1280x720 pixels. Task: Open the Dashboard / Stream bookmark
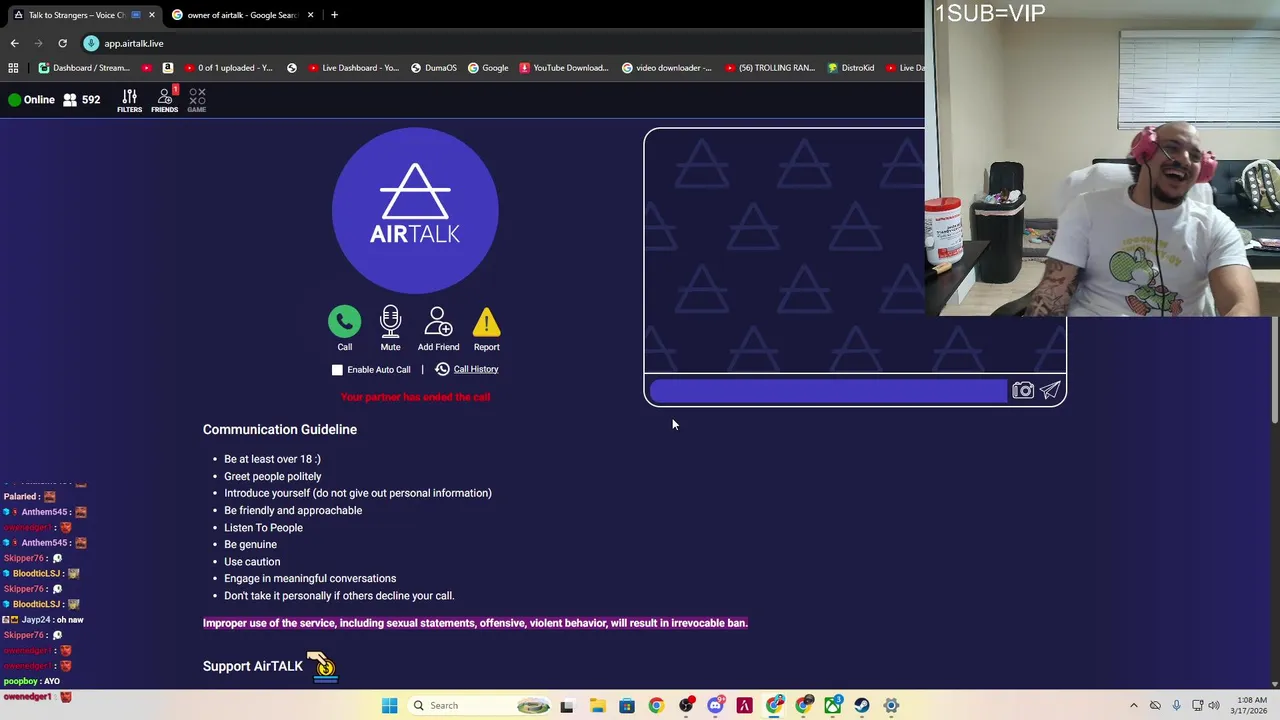coord(84,68)
